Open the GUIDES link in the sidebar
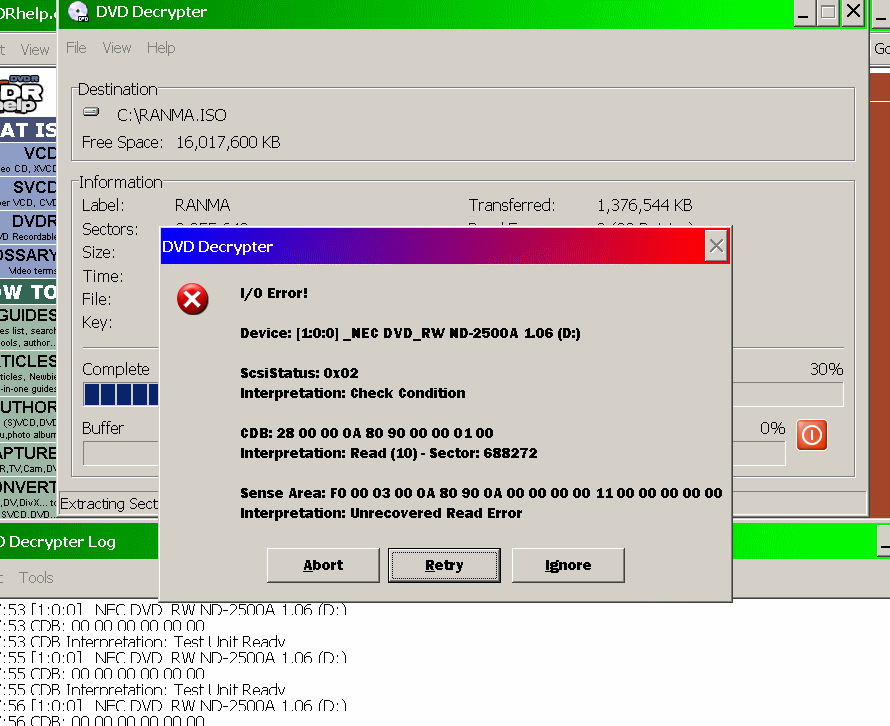This screenshot has width=890, height=726. click(28, 315)
